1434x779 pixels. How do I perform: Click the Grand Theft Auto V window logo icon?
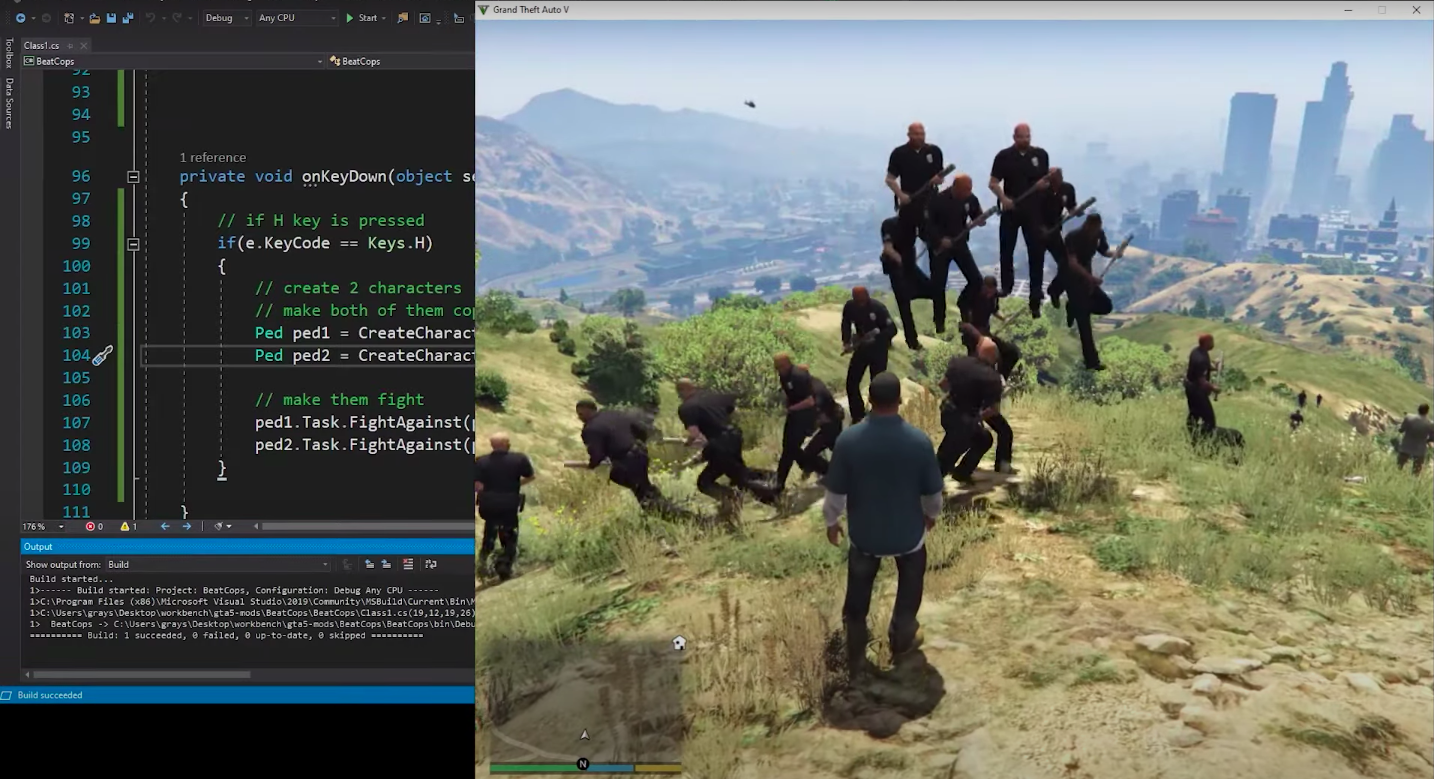pos(485,10)
